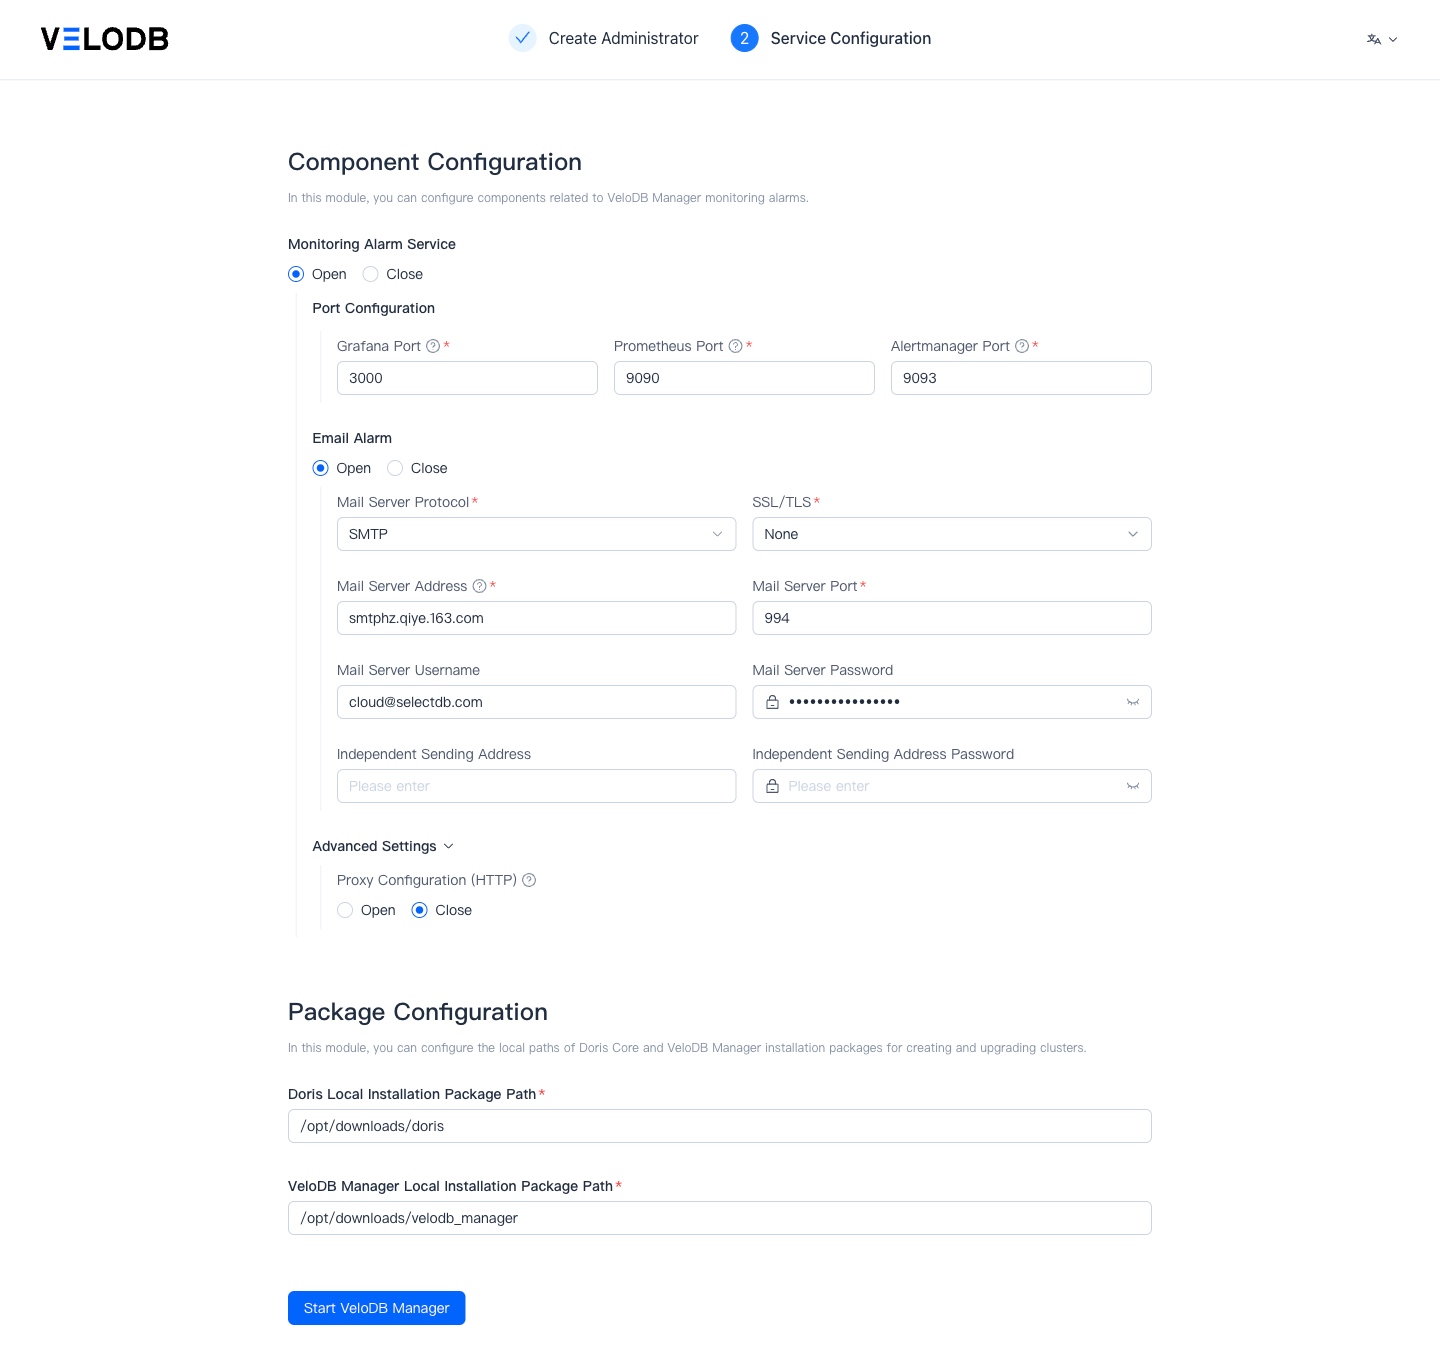Click the Prometheus Port help icon
The image size is (1440, 1350).
pos(735,346)
